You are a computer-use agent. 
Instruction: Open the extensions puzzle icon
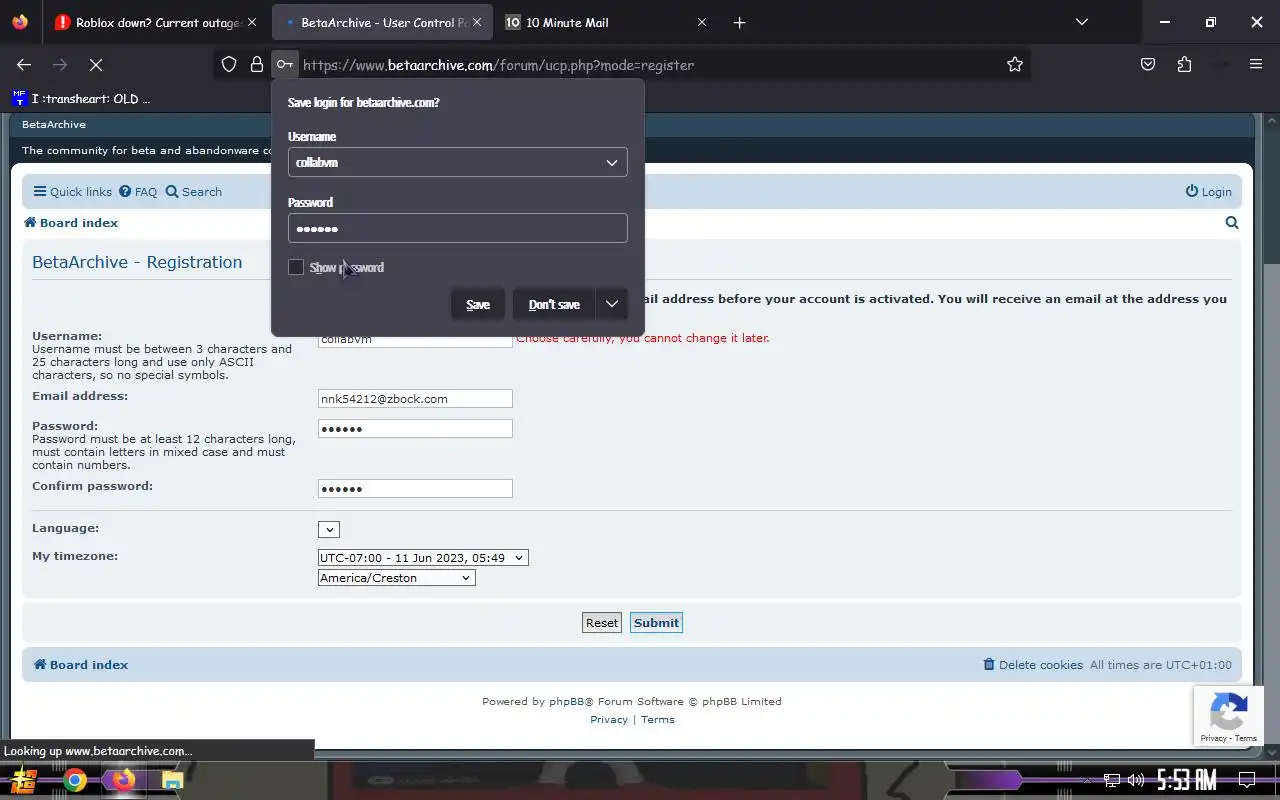[x=1185, y=65]
